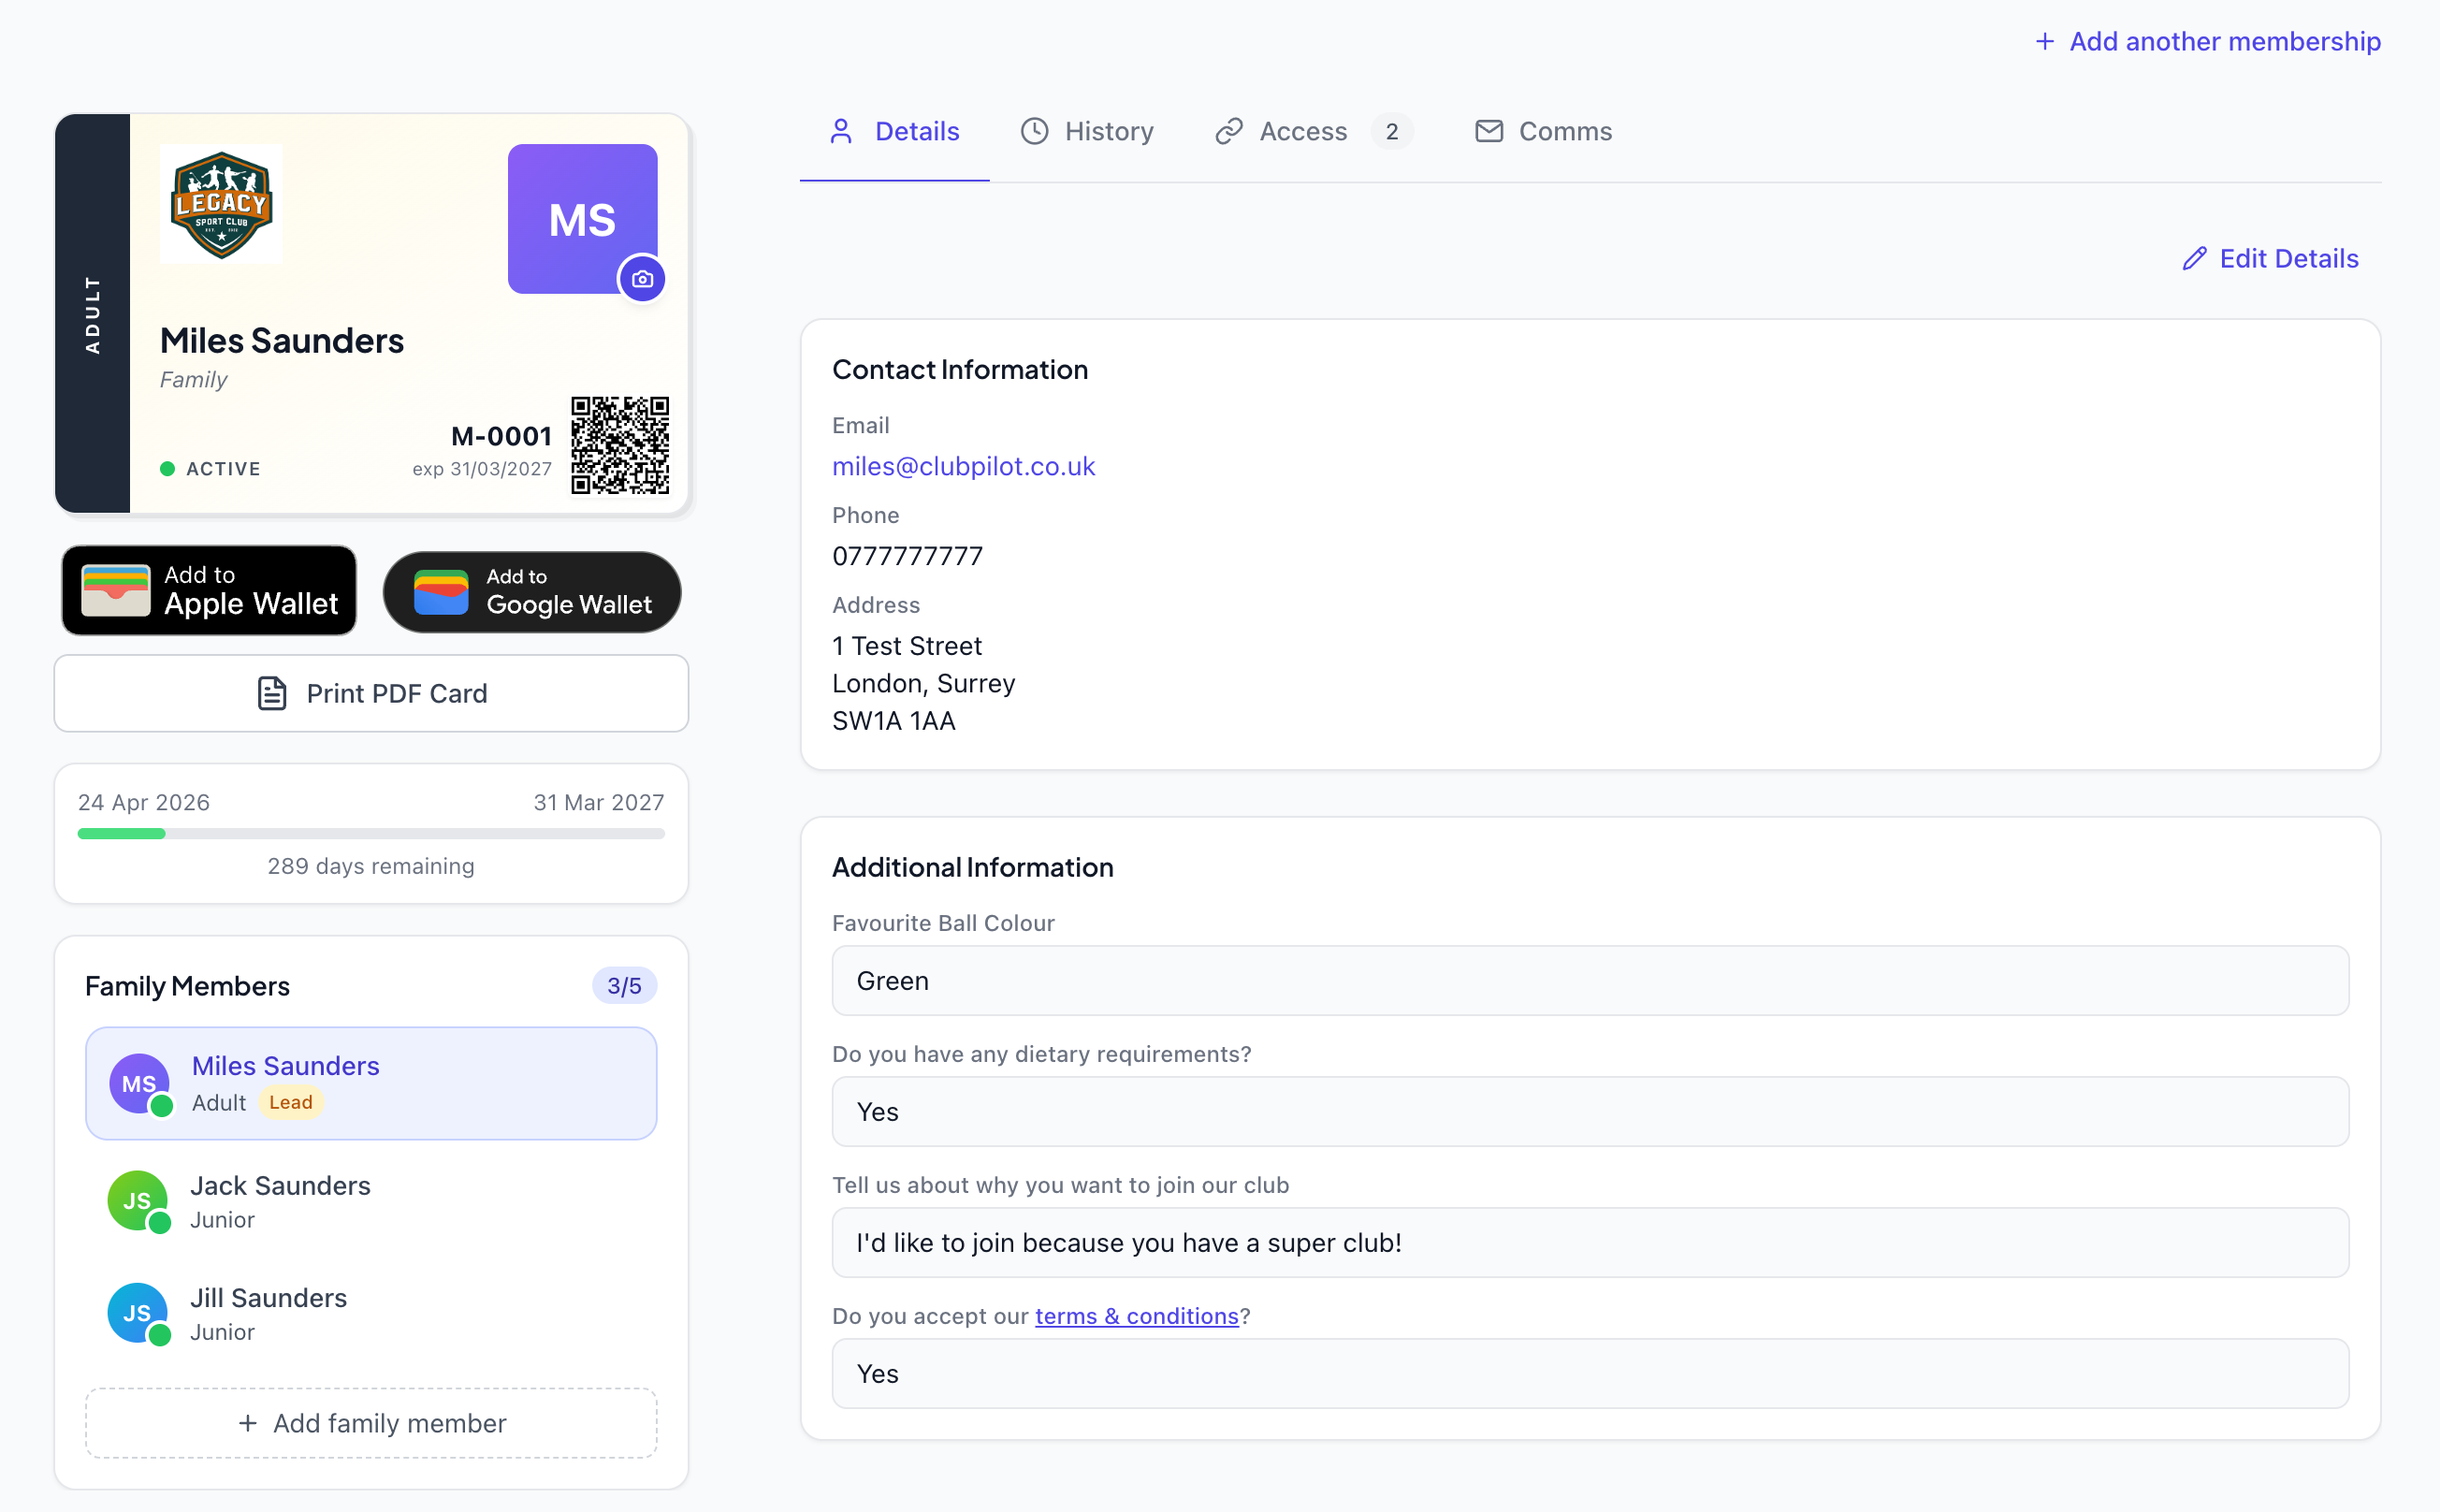The image size is (2440, 1512).
Task: Click the Google Wallet logo icon
Action: coord(441,591)
